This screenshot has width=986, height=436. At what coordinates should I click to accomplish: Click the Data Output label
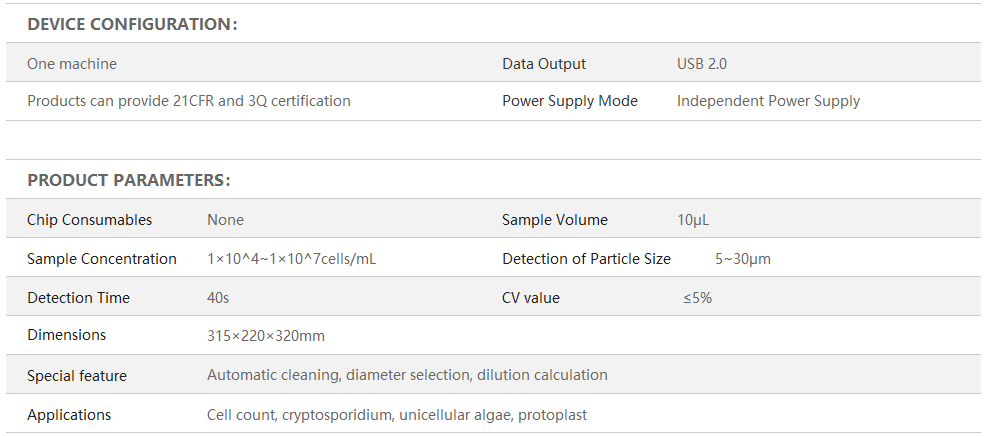click(544, 64)
